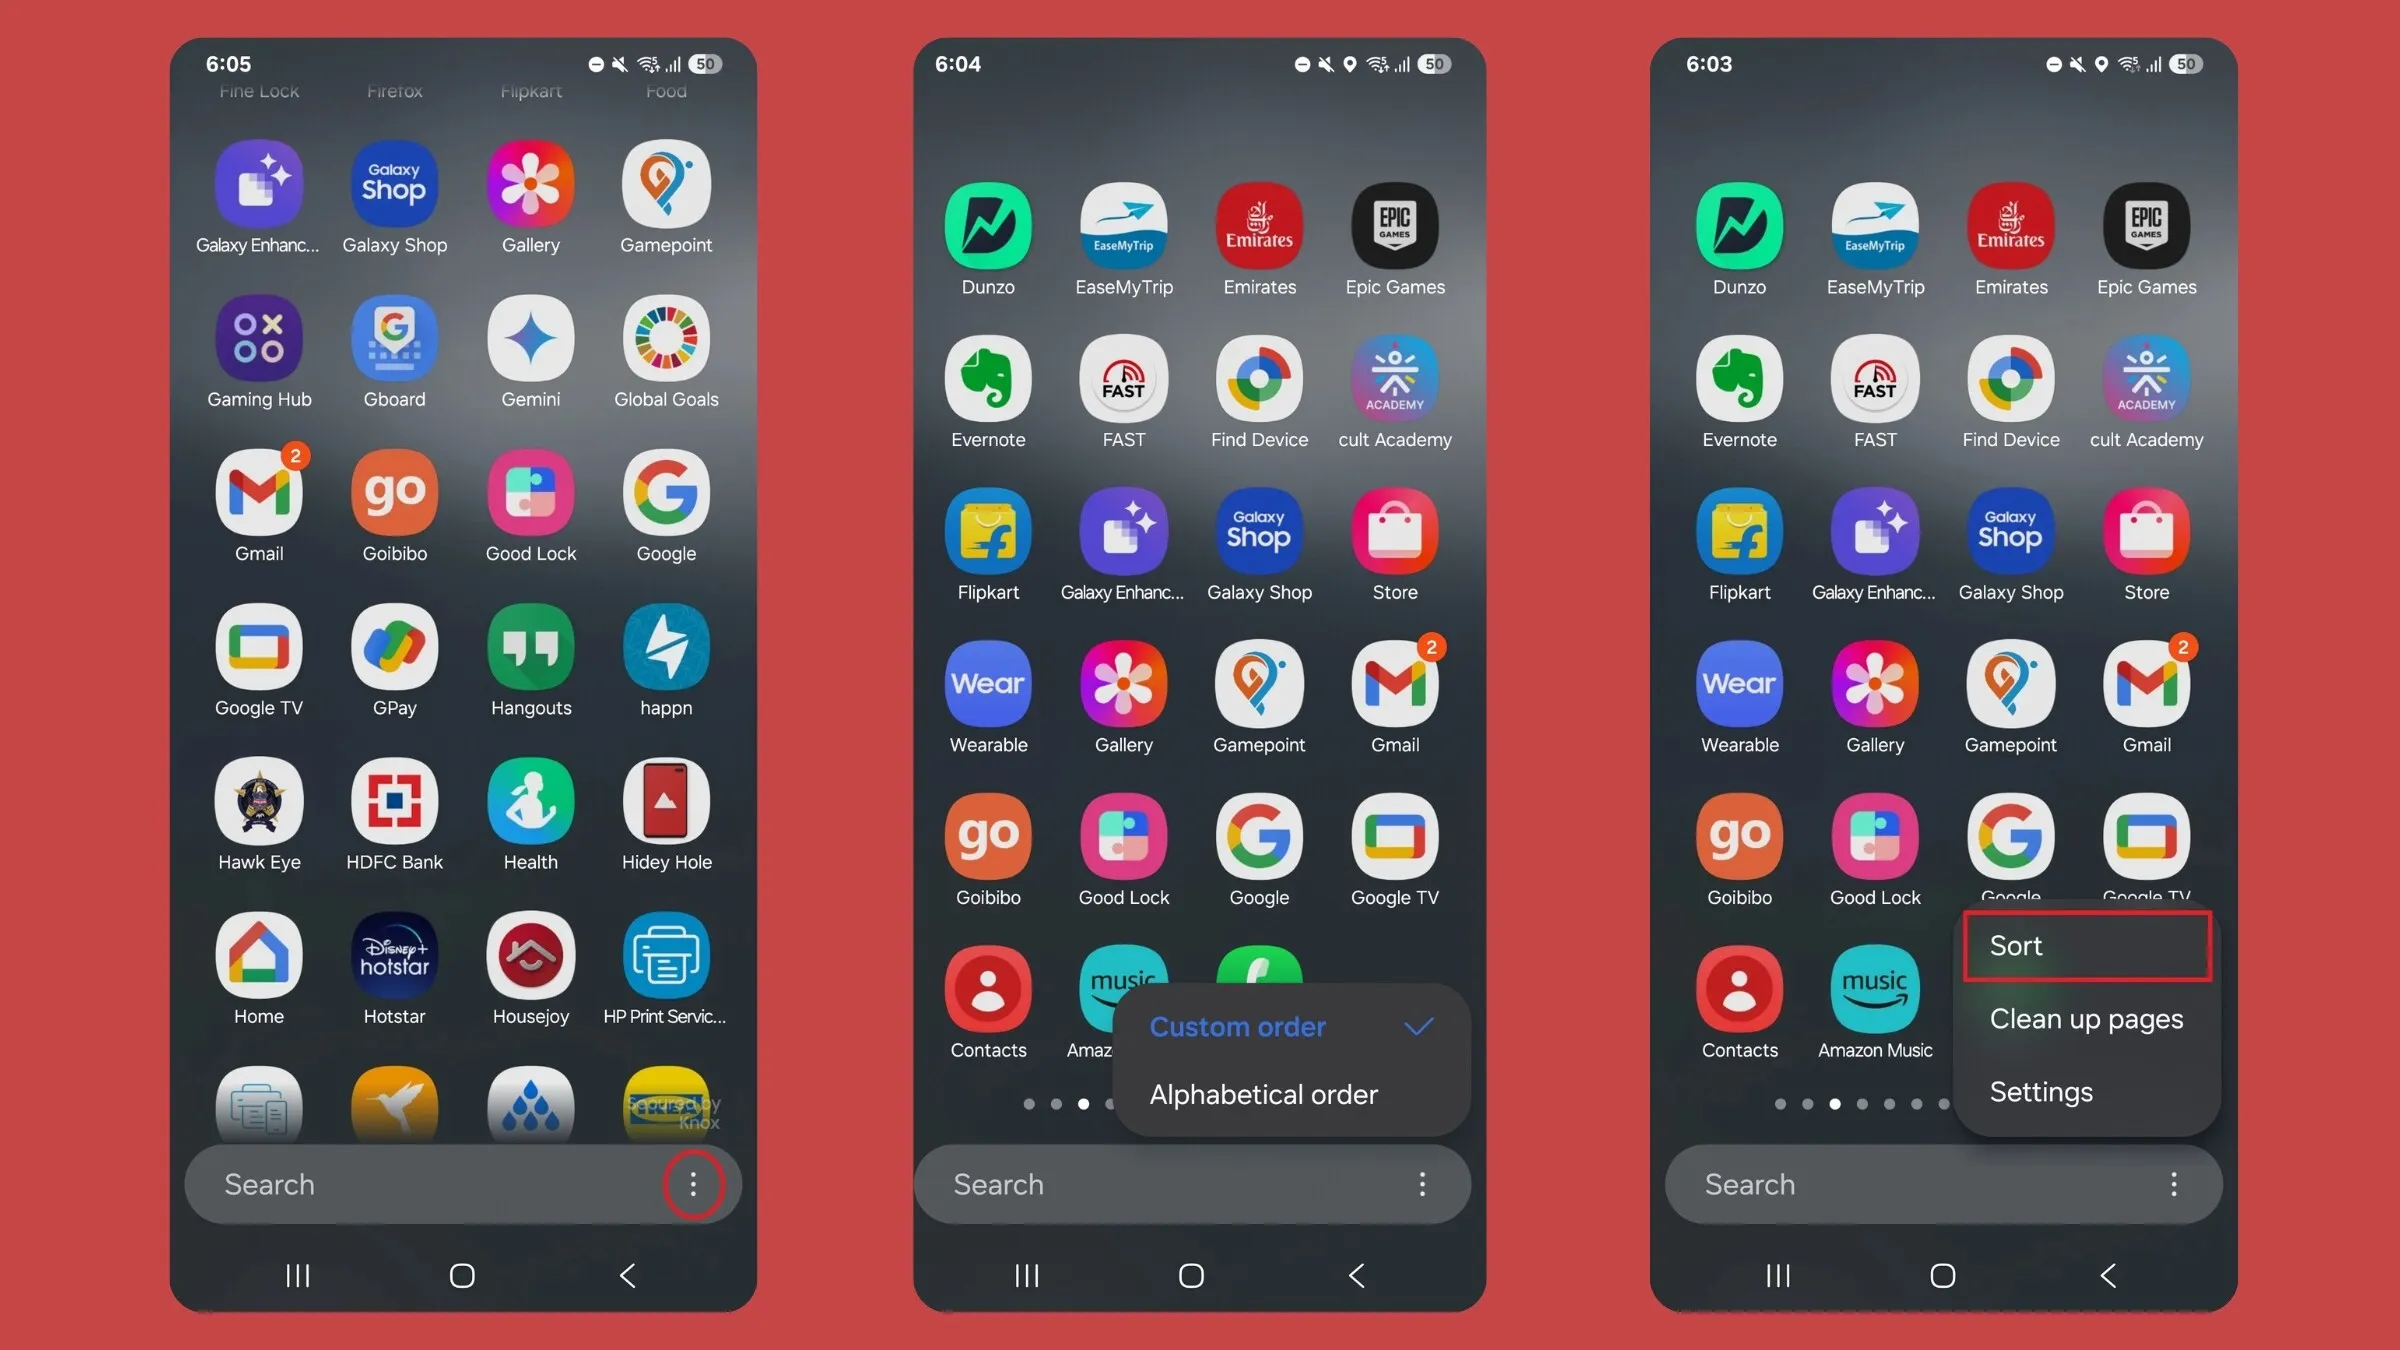Select Alphabetical order sort option

[x=1264, y=1095]
